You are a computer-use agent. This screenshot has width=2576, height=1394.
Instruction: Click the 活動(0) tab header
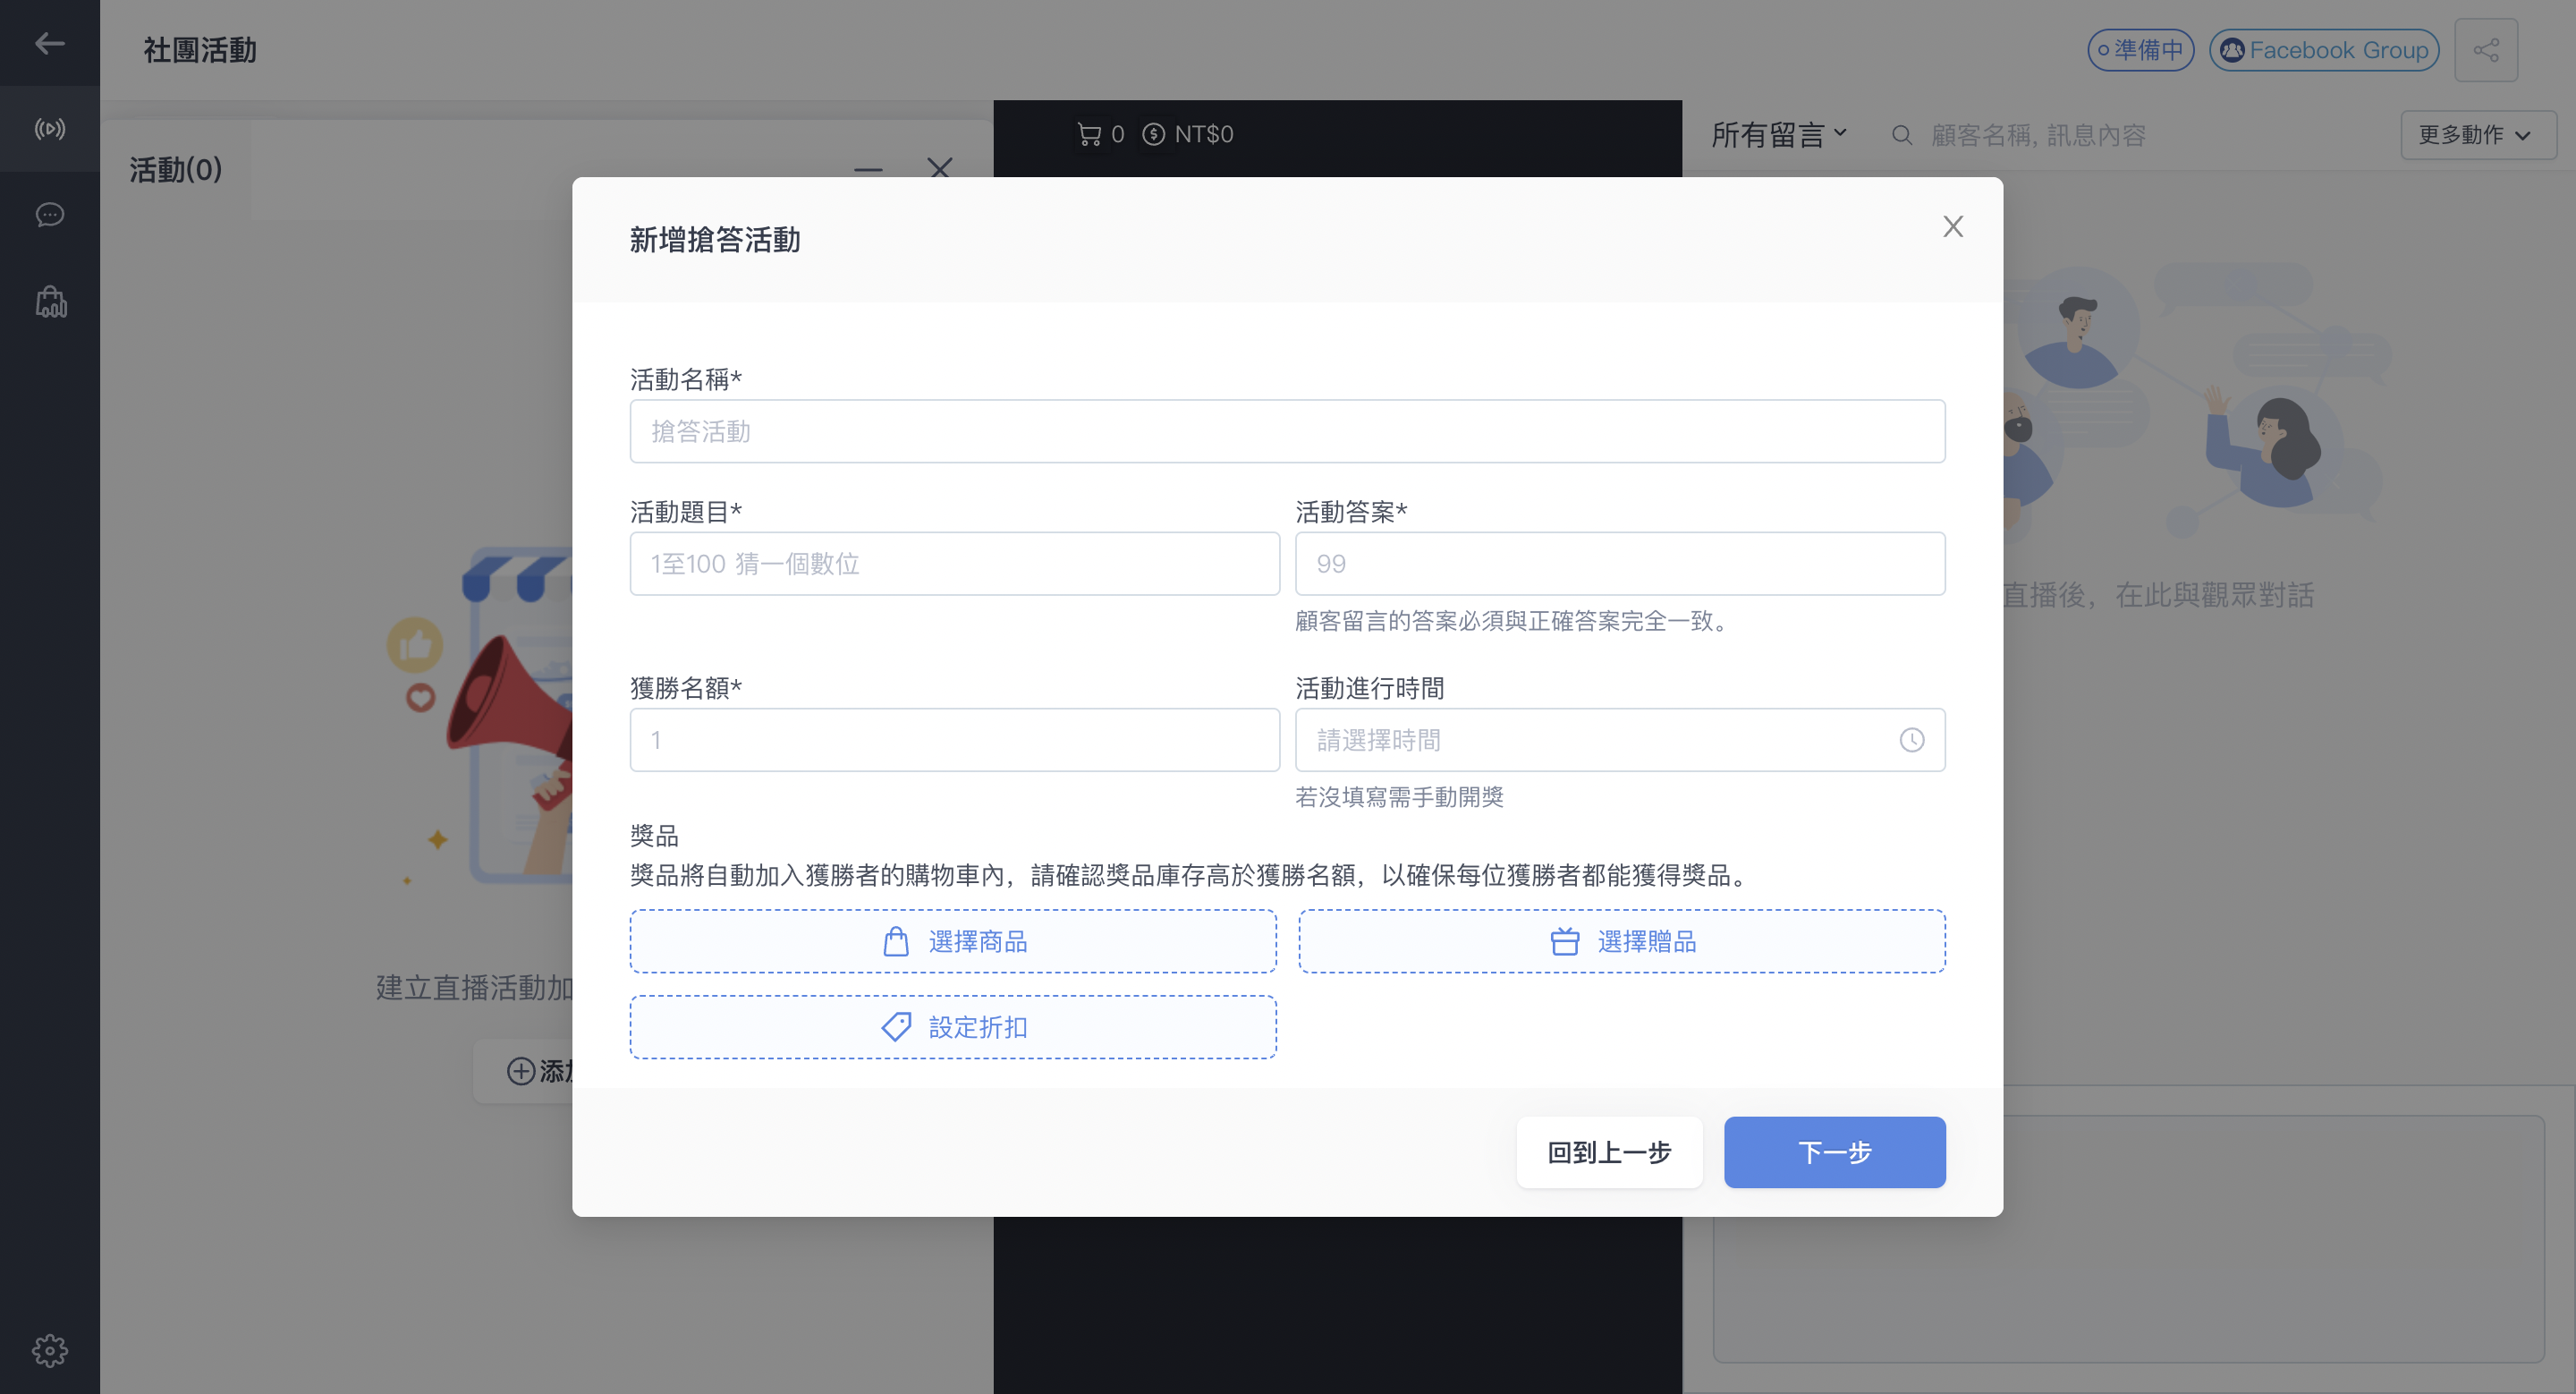pos(176,169)
